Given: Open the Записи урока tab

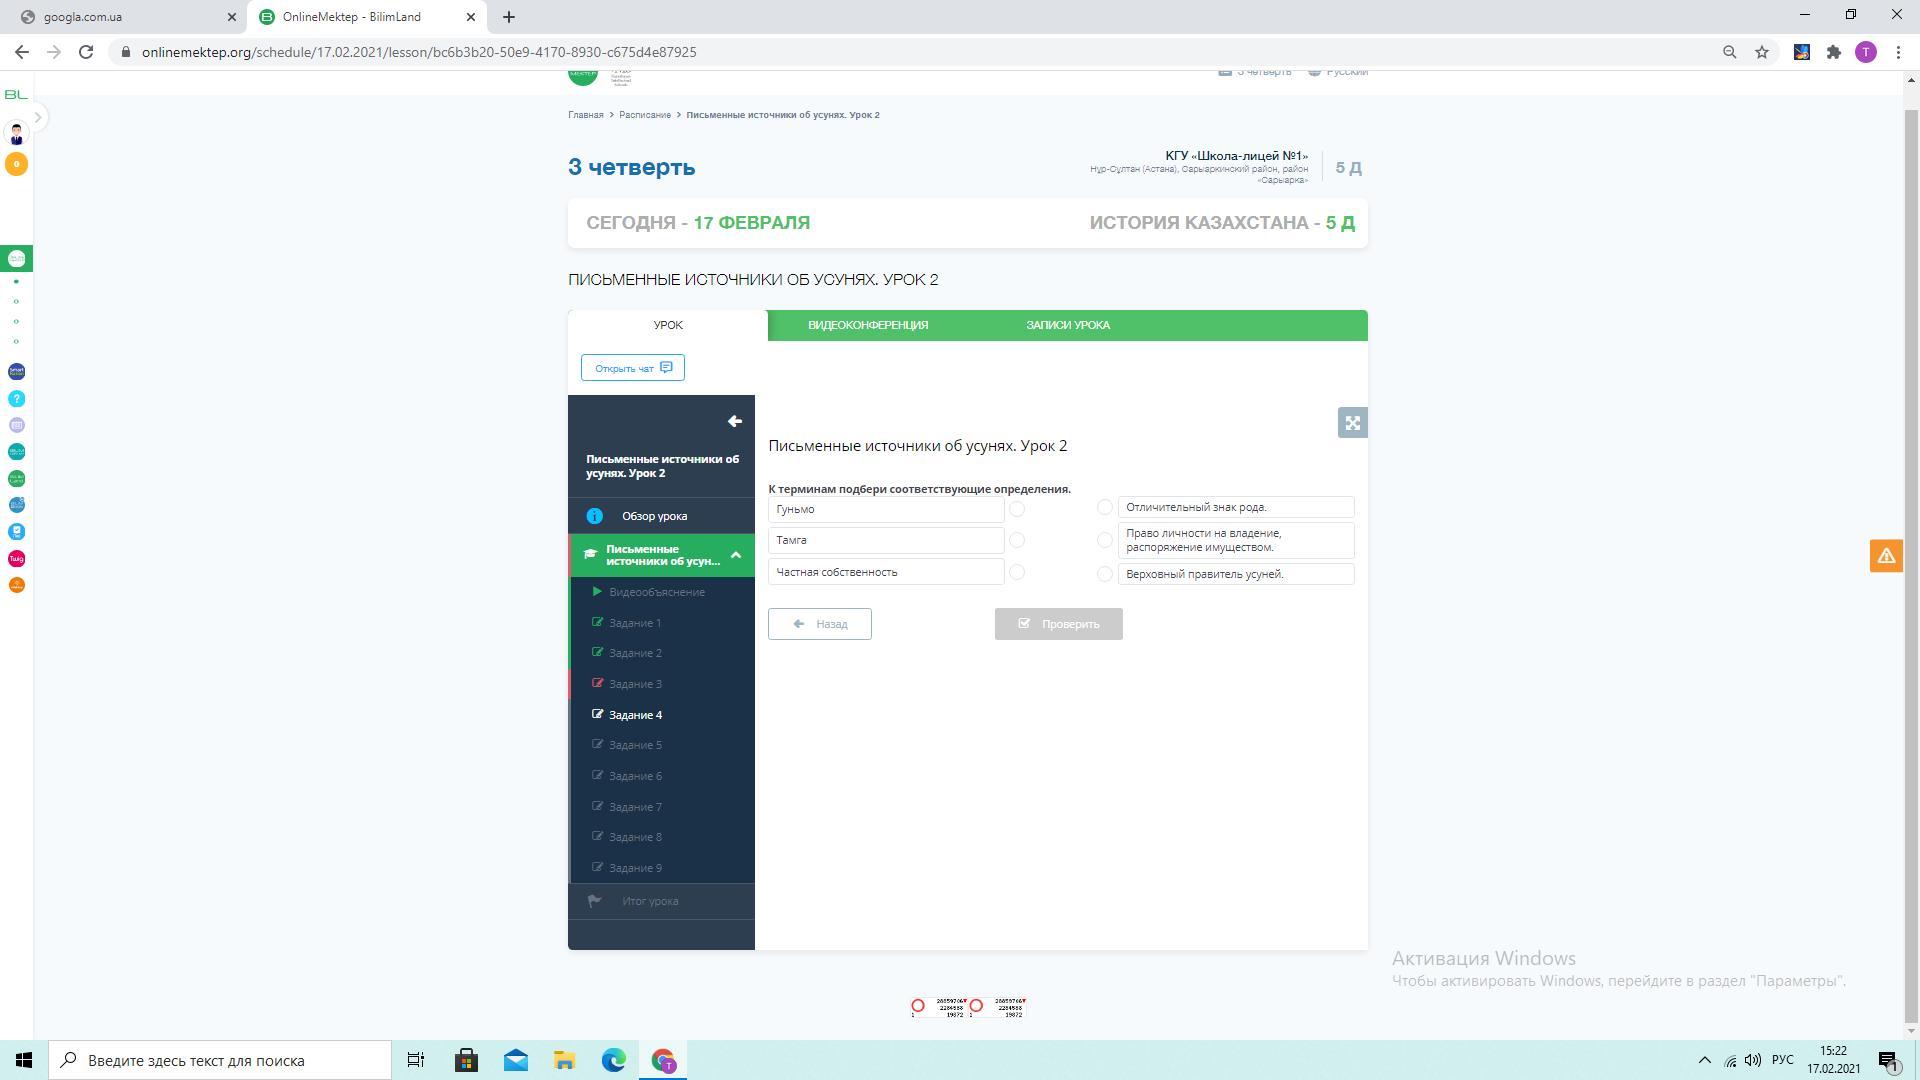Looking at the screenshot, I should pos(1067,325).
